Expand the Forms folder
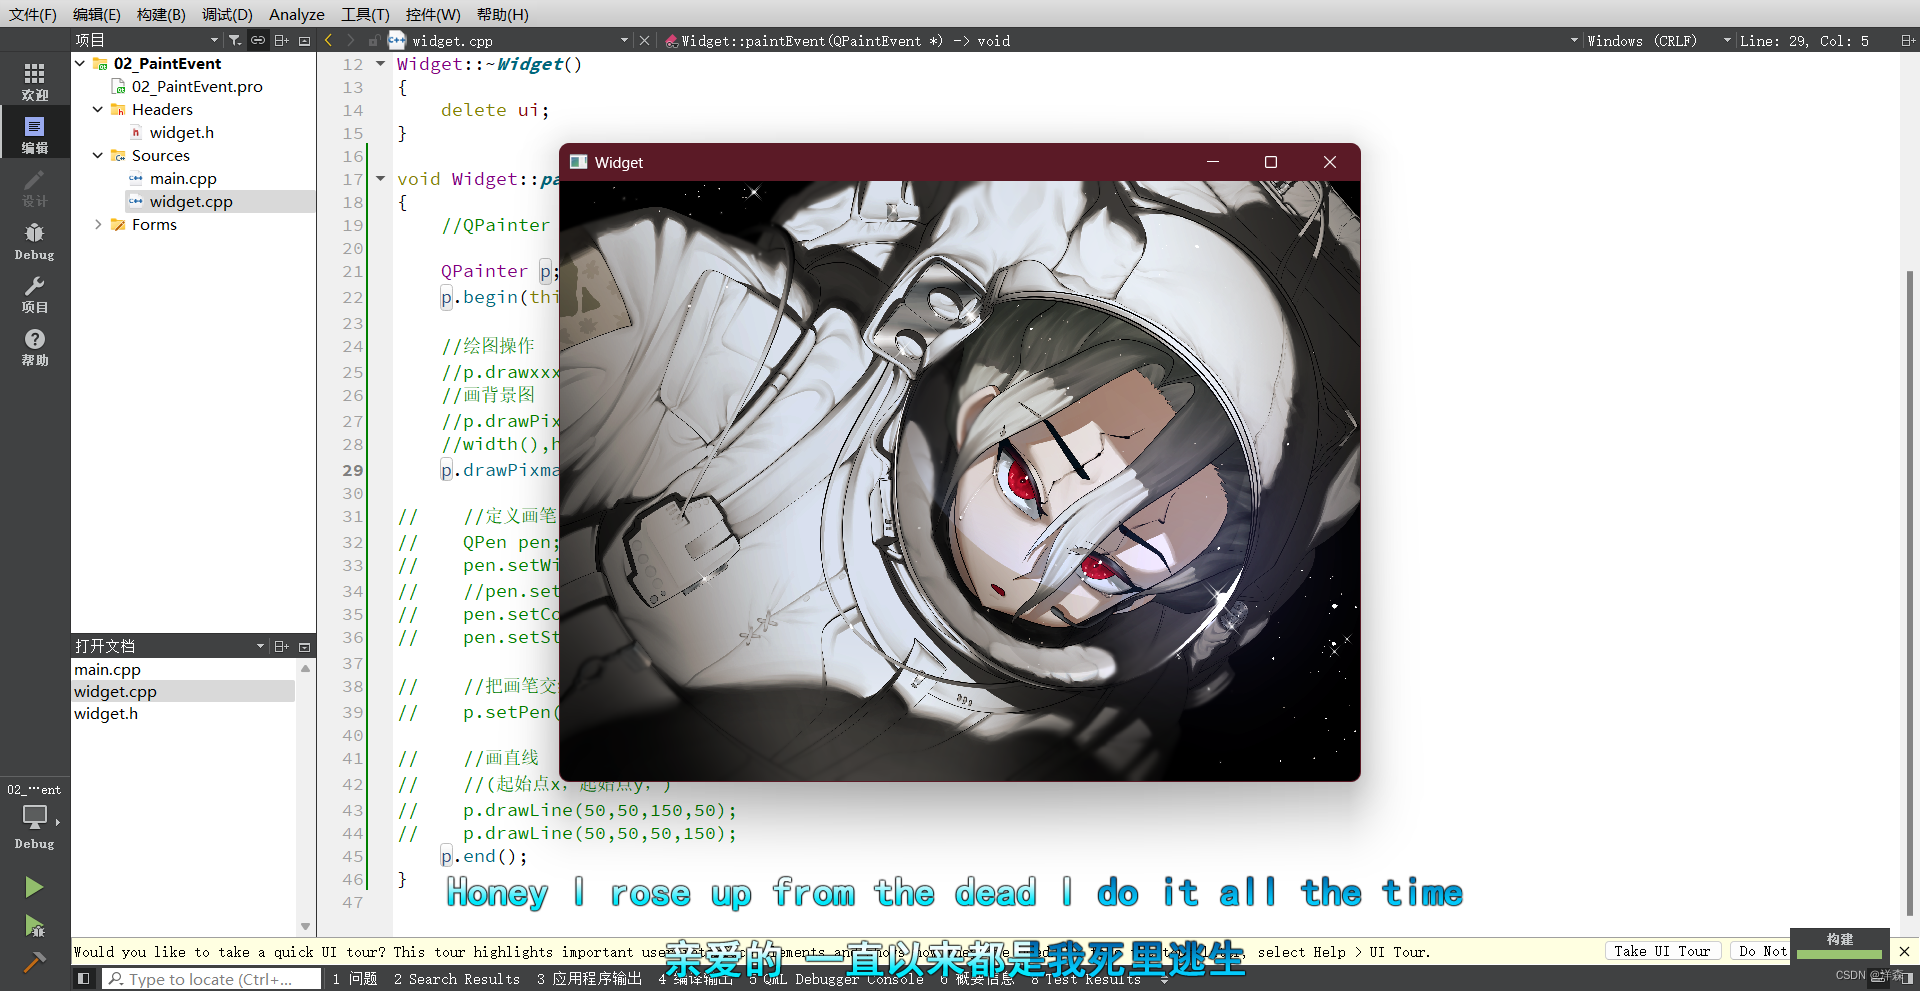This screenshot has height=991, width=1920. [x=98, y=224]
